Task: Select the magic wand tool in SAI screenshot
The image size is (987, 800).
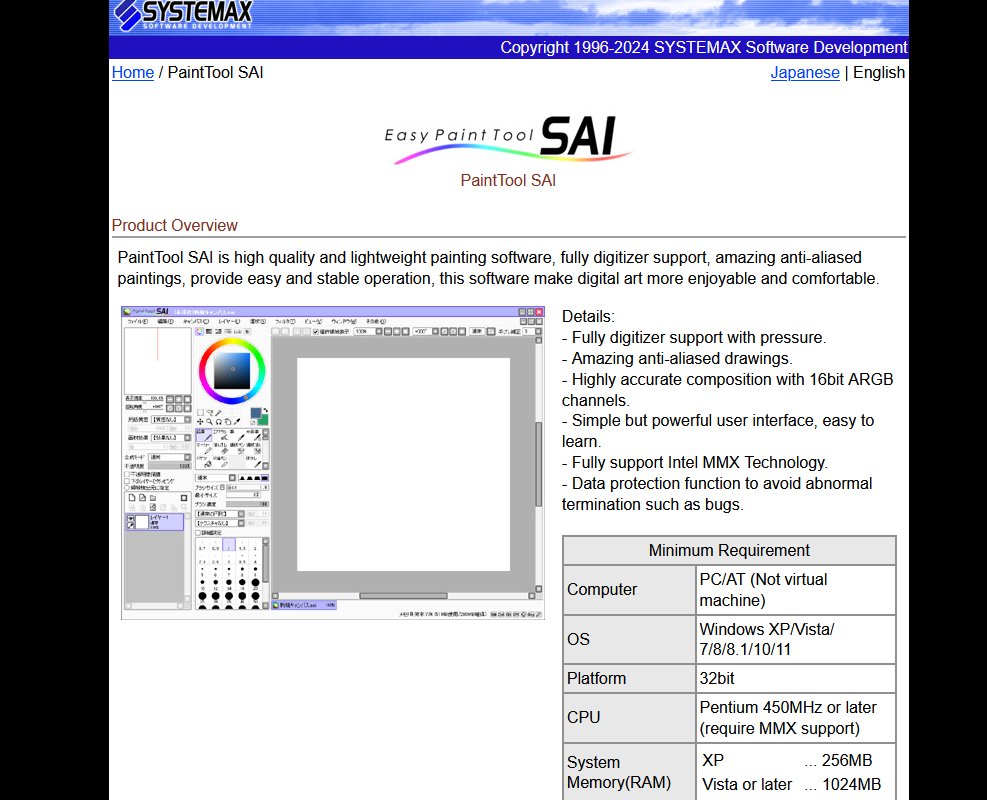Action: pyautogui.click(x=218, y=412)
